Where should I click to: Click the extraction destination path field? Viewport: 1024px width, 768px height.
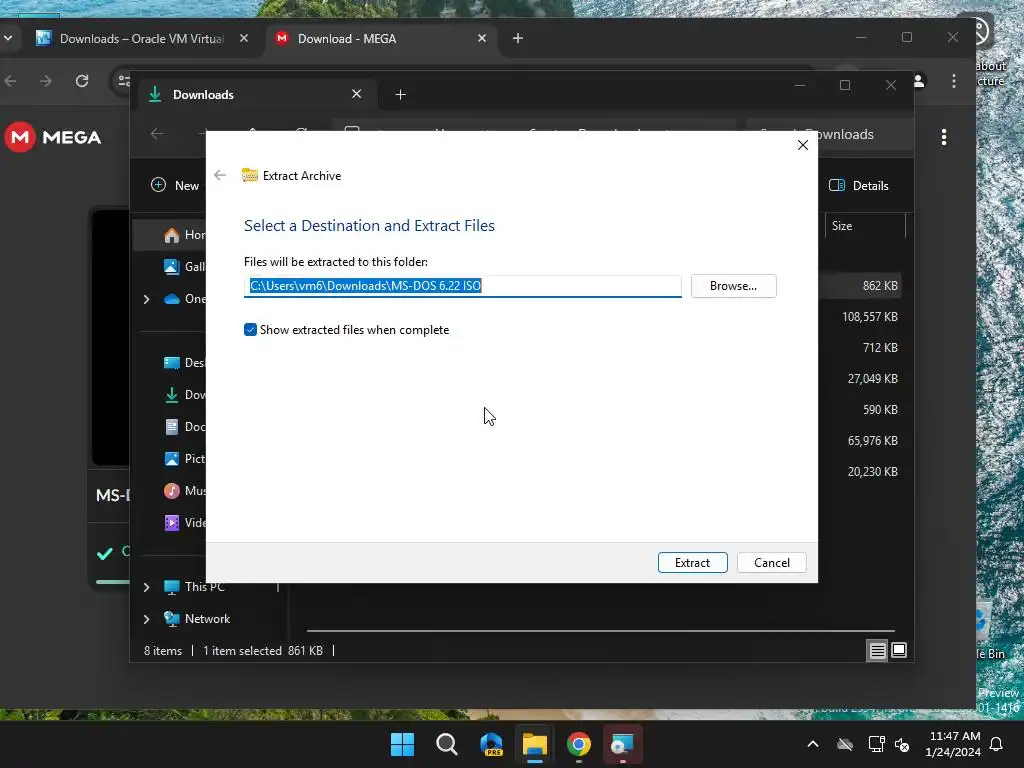click(462, 286)
